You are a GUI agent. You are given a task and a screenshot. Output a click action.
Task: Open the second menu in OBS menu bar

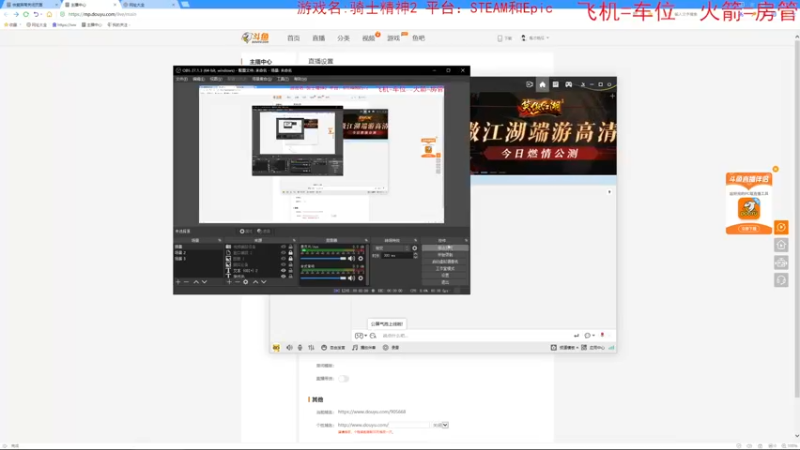point(198,79)
